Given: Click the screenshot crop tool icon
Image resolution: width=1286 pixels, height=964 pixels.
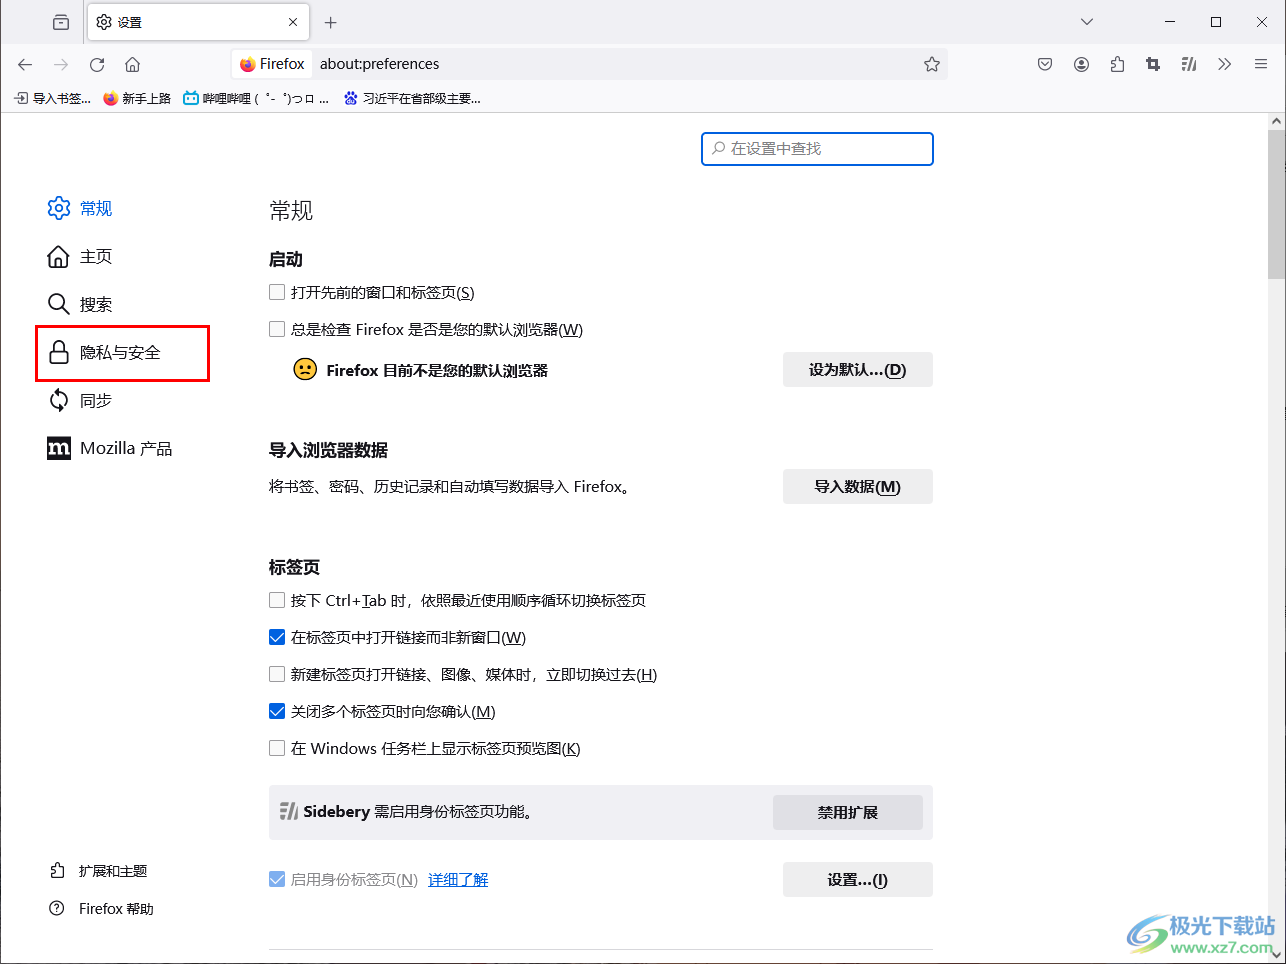Looking at the screenshot, I should [1153, 64].
